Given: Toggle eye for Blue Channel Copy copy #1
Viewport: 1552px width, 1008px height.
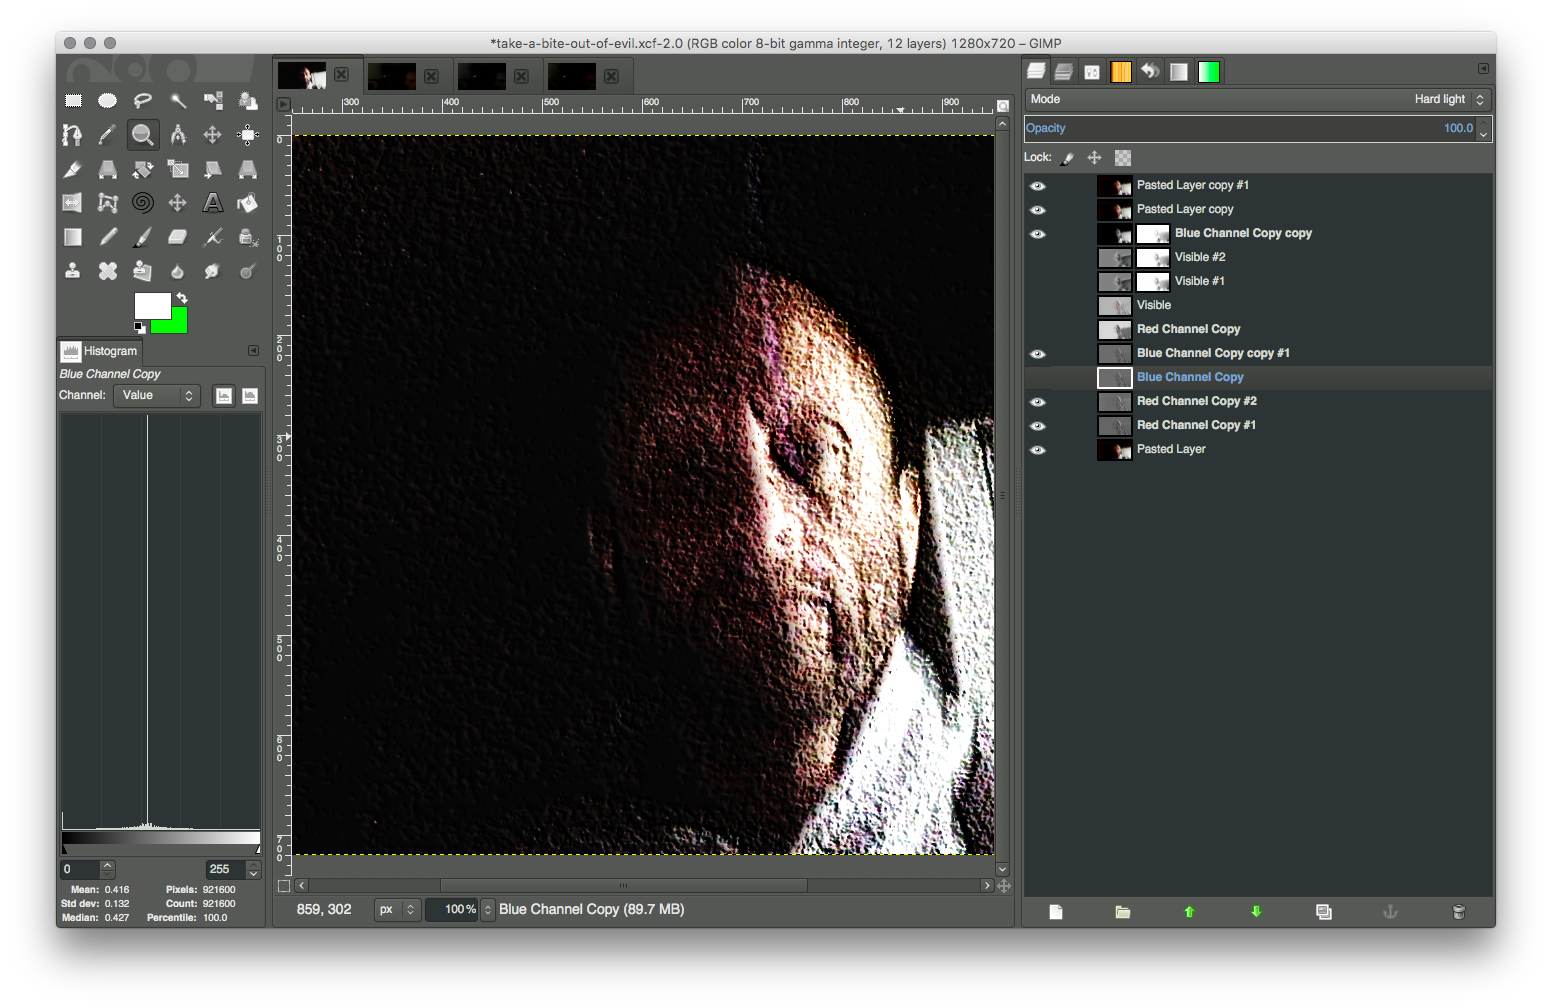Looking at the screenshot, I should click(1038, 354).
